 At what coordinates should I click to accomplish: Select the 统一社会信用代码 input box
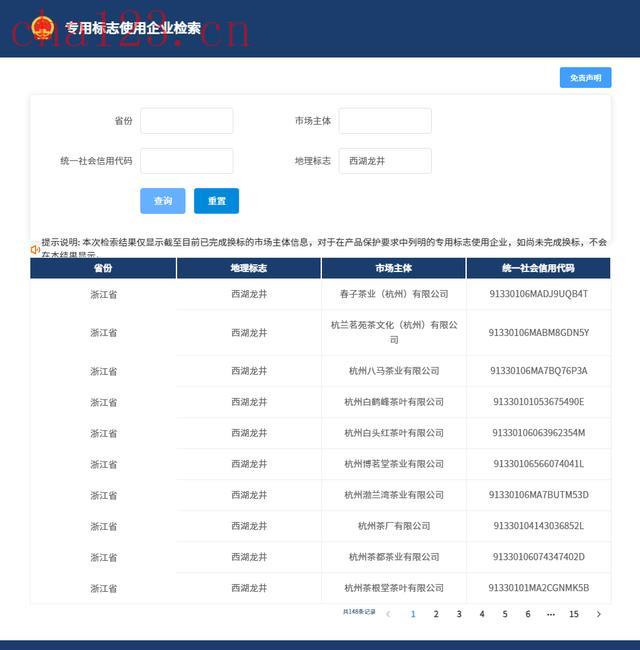[186, 161]
